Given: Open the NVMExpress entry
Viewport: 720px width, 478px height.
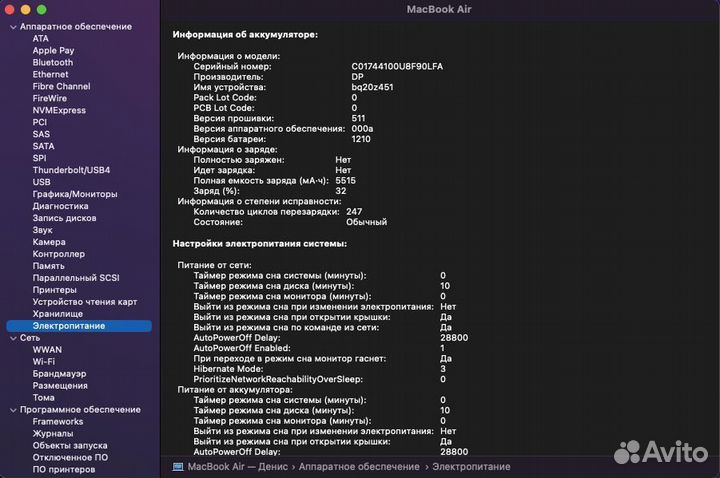Looking at the screenshot, I should (59, 110).
